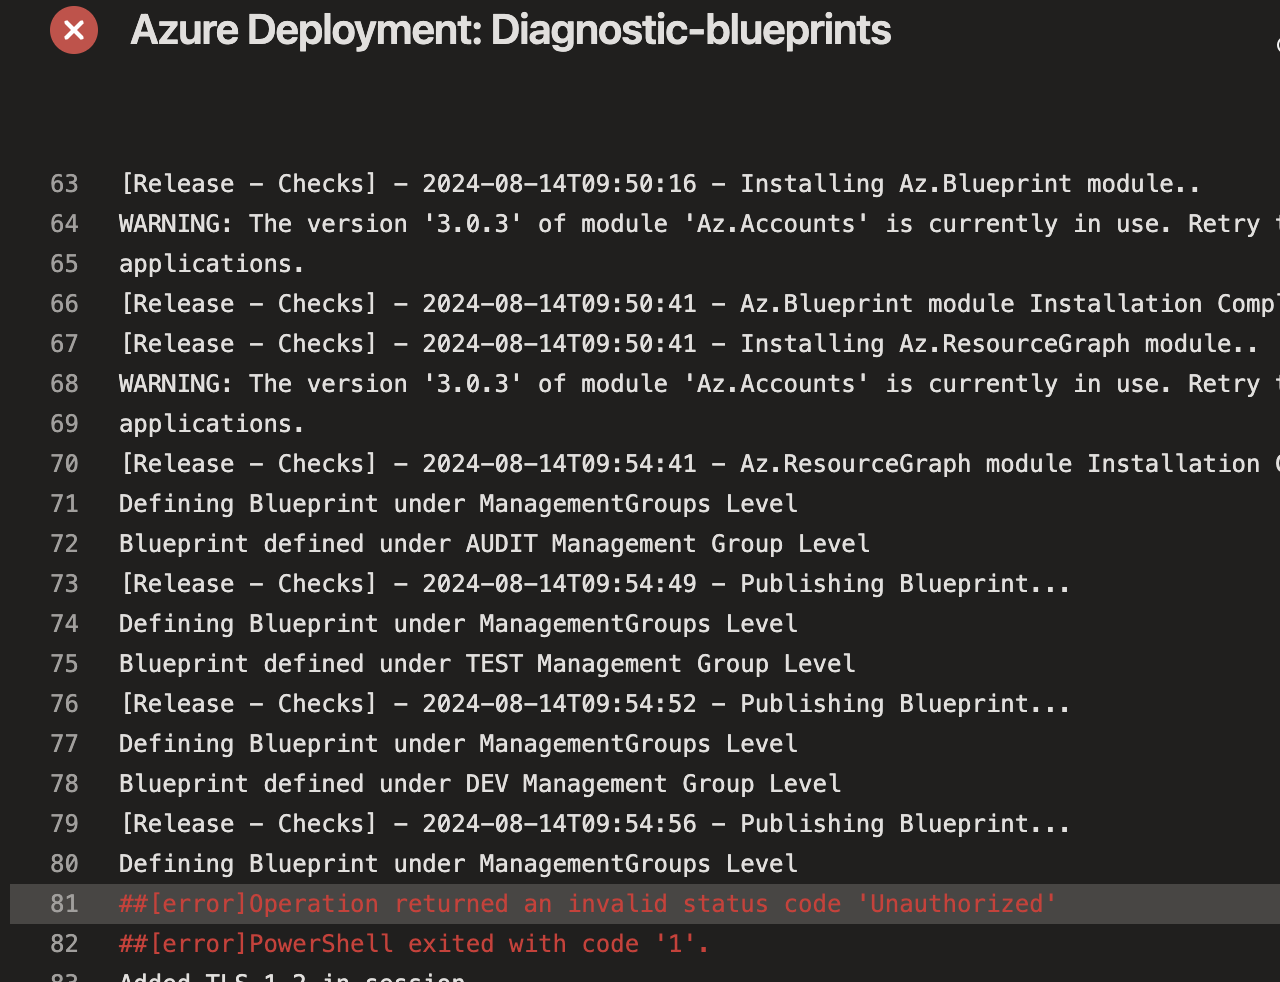Select the Azure Deployment: Diagnostic-blueprints title

(510, 30)
